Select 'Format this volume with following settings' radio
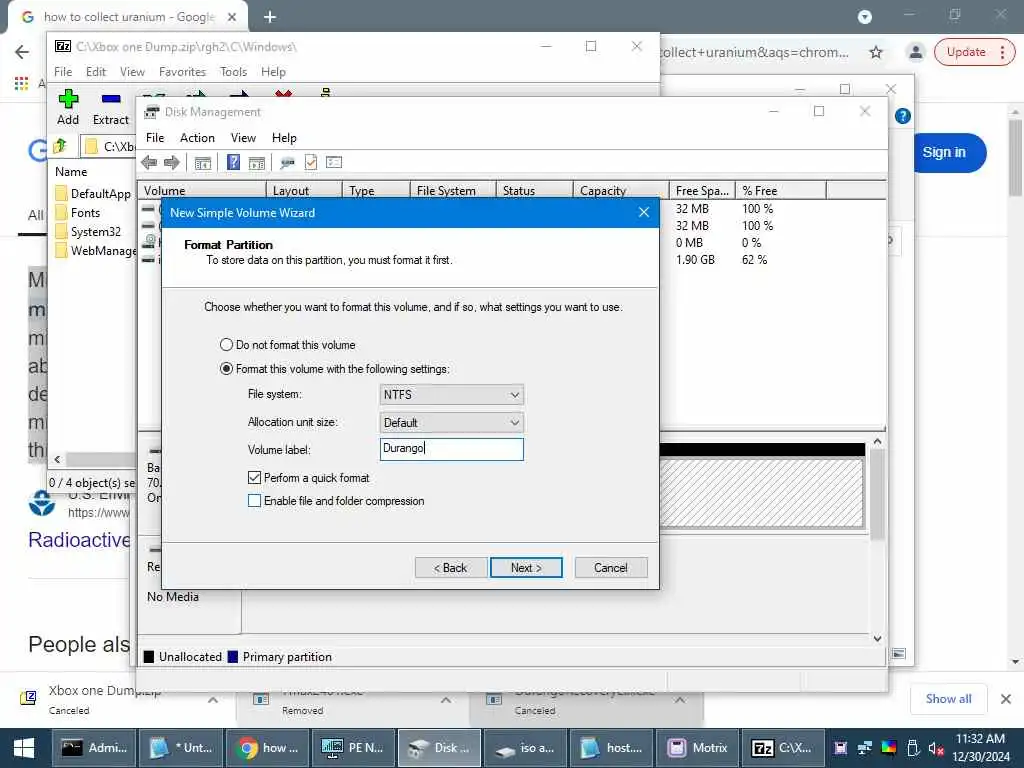The width and height of the screenshot is (1024, 768). click(226, 369)
